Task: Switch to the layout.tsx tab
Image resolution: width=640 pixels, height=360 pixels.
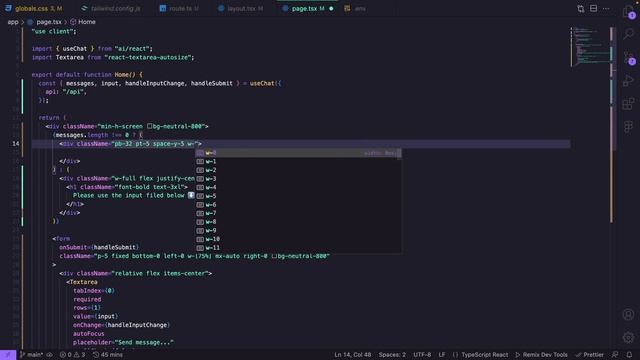Action: [x=241, y=8]
